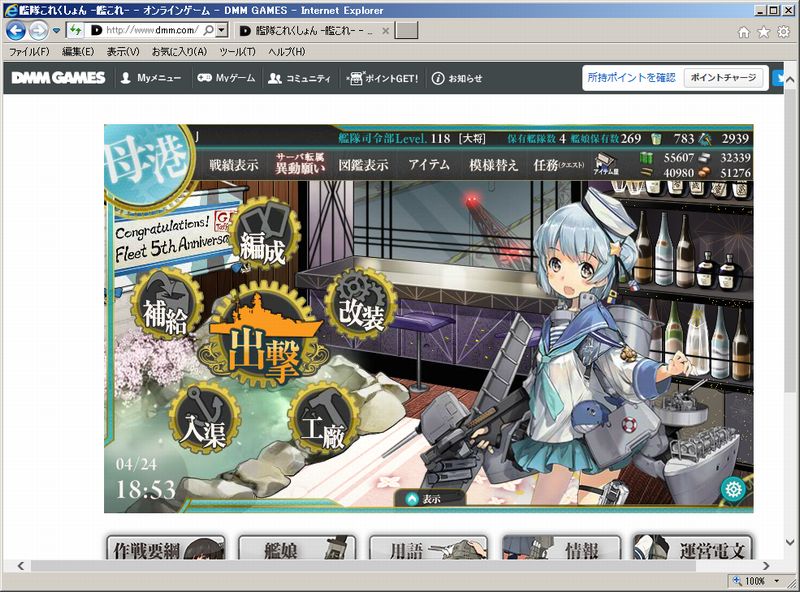Open the お気に入り(A) menu
This screenshot has height=592, width=800.
tap(180, 52)
